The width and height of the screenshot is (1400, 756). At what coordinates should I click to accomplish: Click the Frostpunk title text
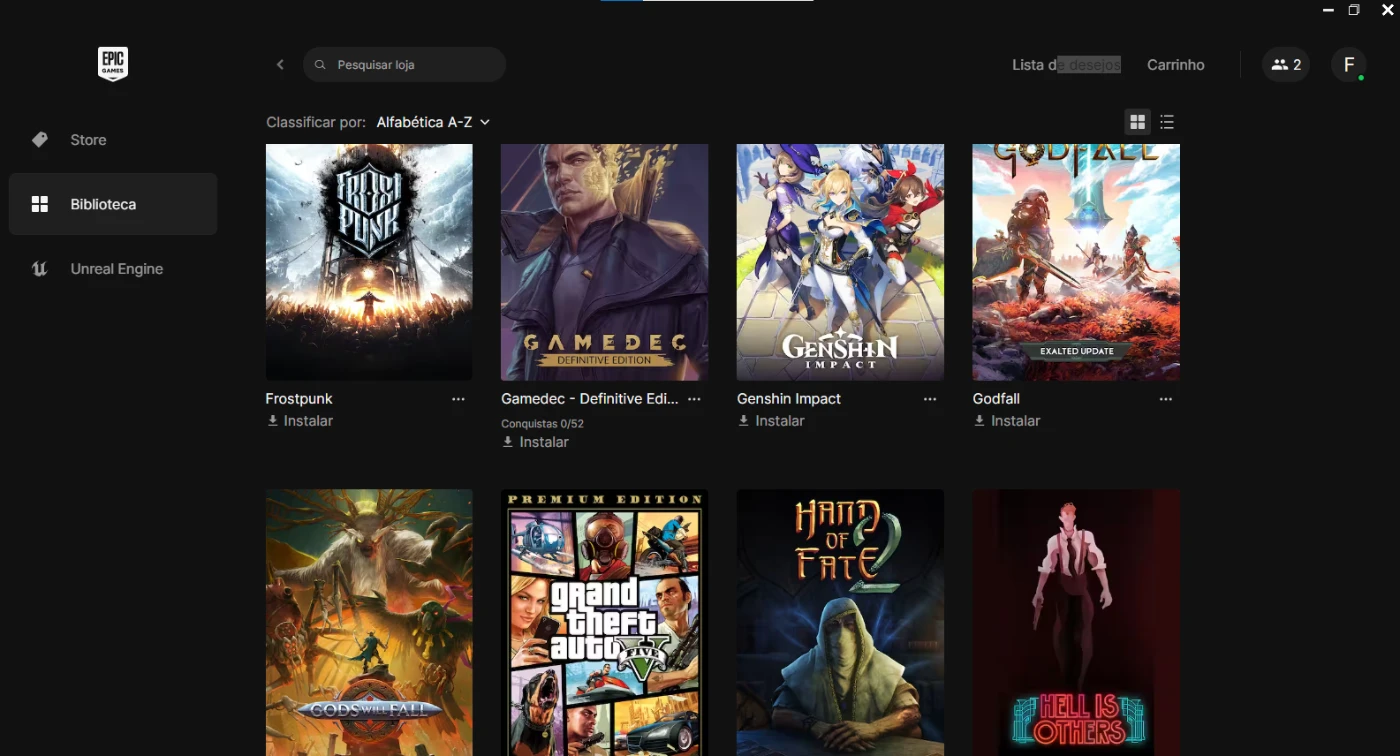[x=299, y=399]
